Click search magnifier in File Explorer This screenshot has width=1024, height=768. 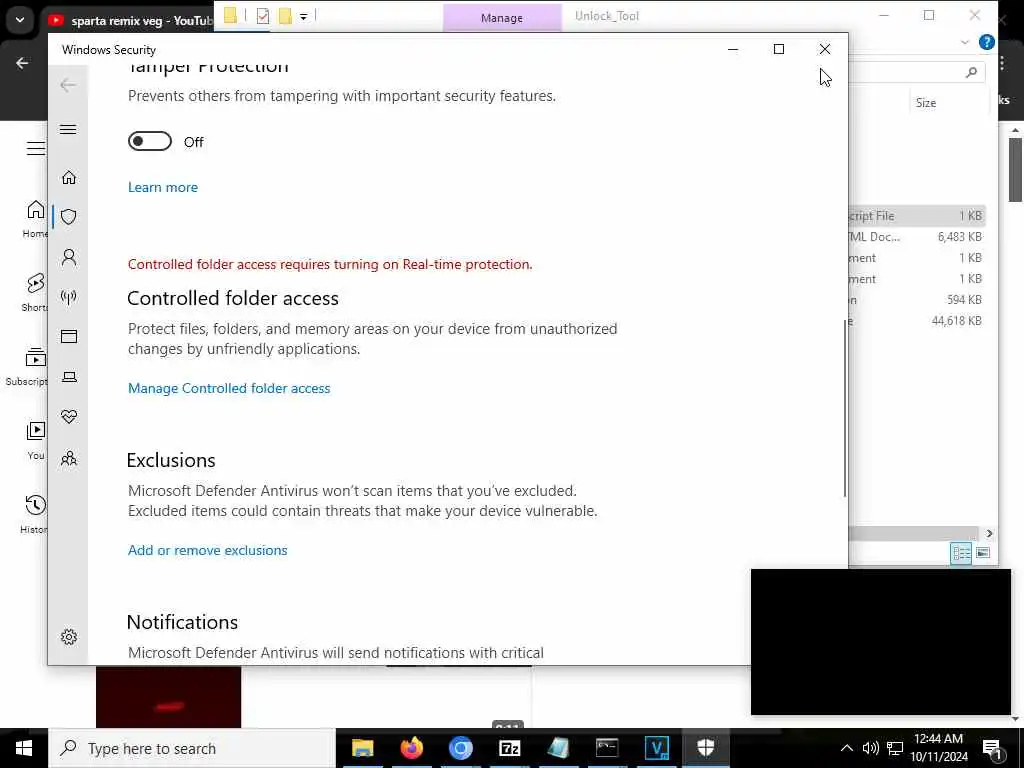971,72
